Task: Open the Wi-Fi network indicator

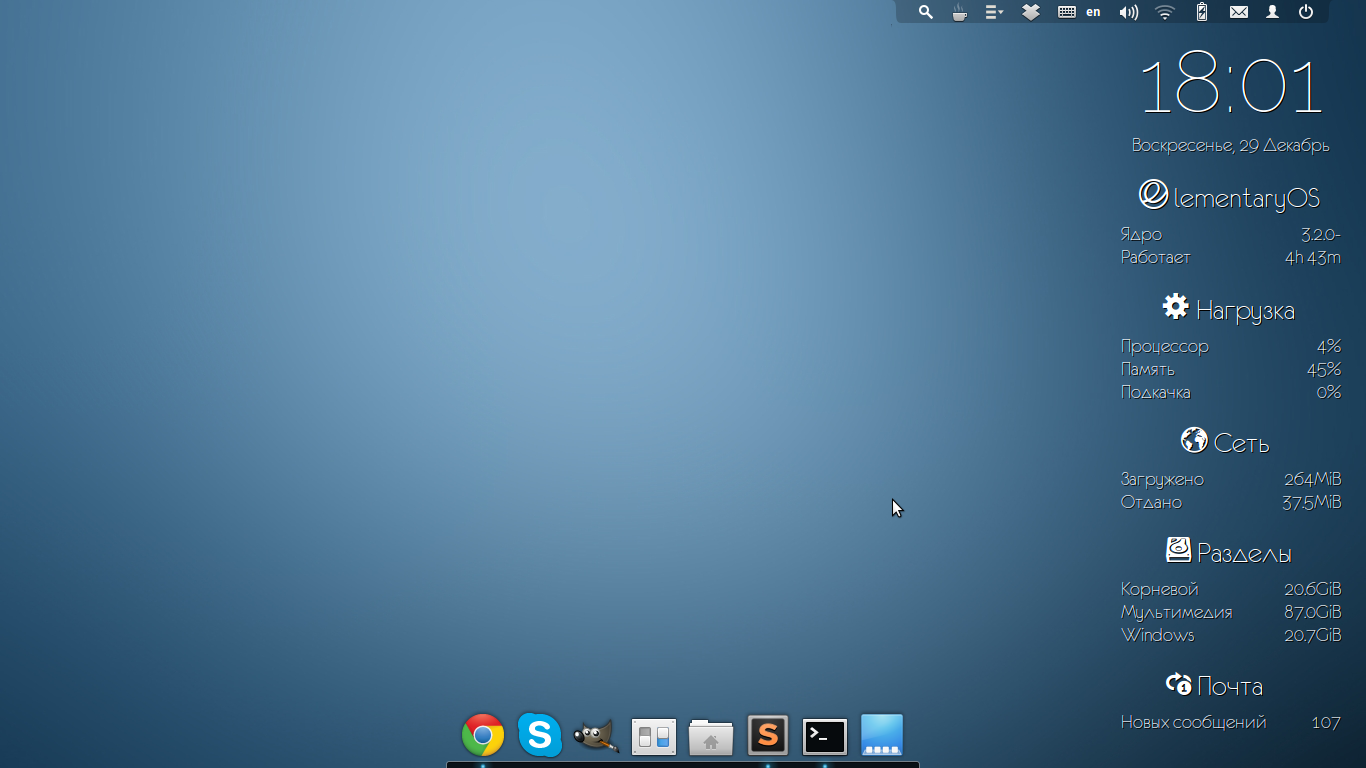Action: point(1165,12)
